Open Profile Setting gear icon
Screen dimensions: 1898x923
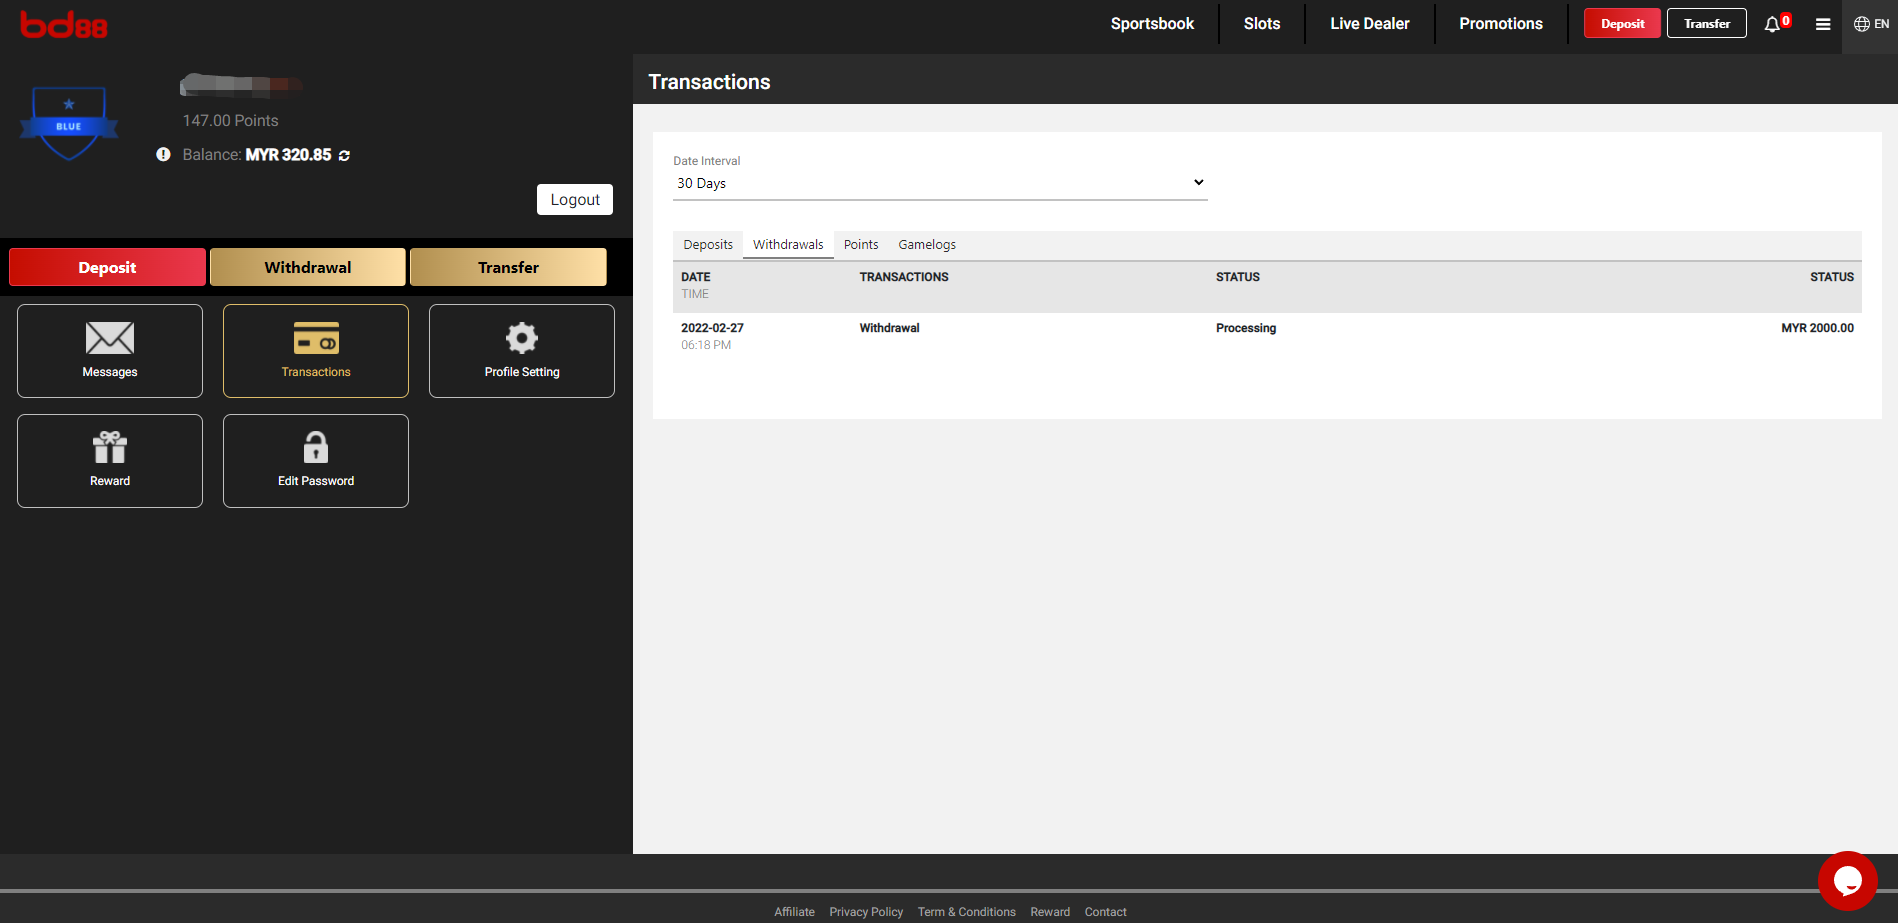pos(521,339)
